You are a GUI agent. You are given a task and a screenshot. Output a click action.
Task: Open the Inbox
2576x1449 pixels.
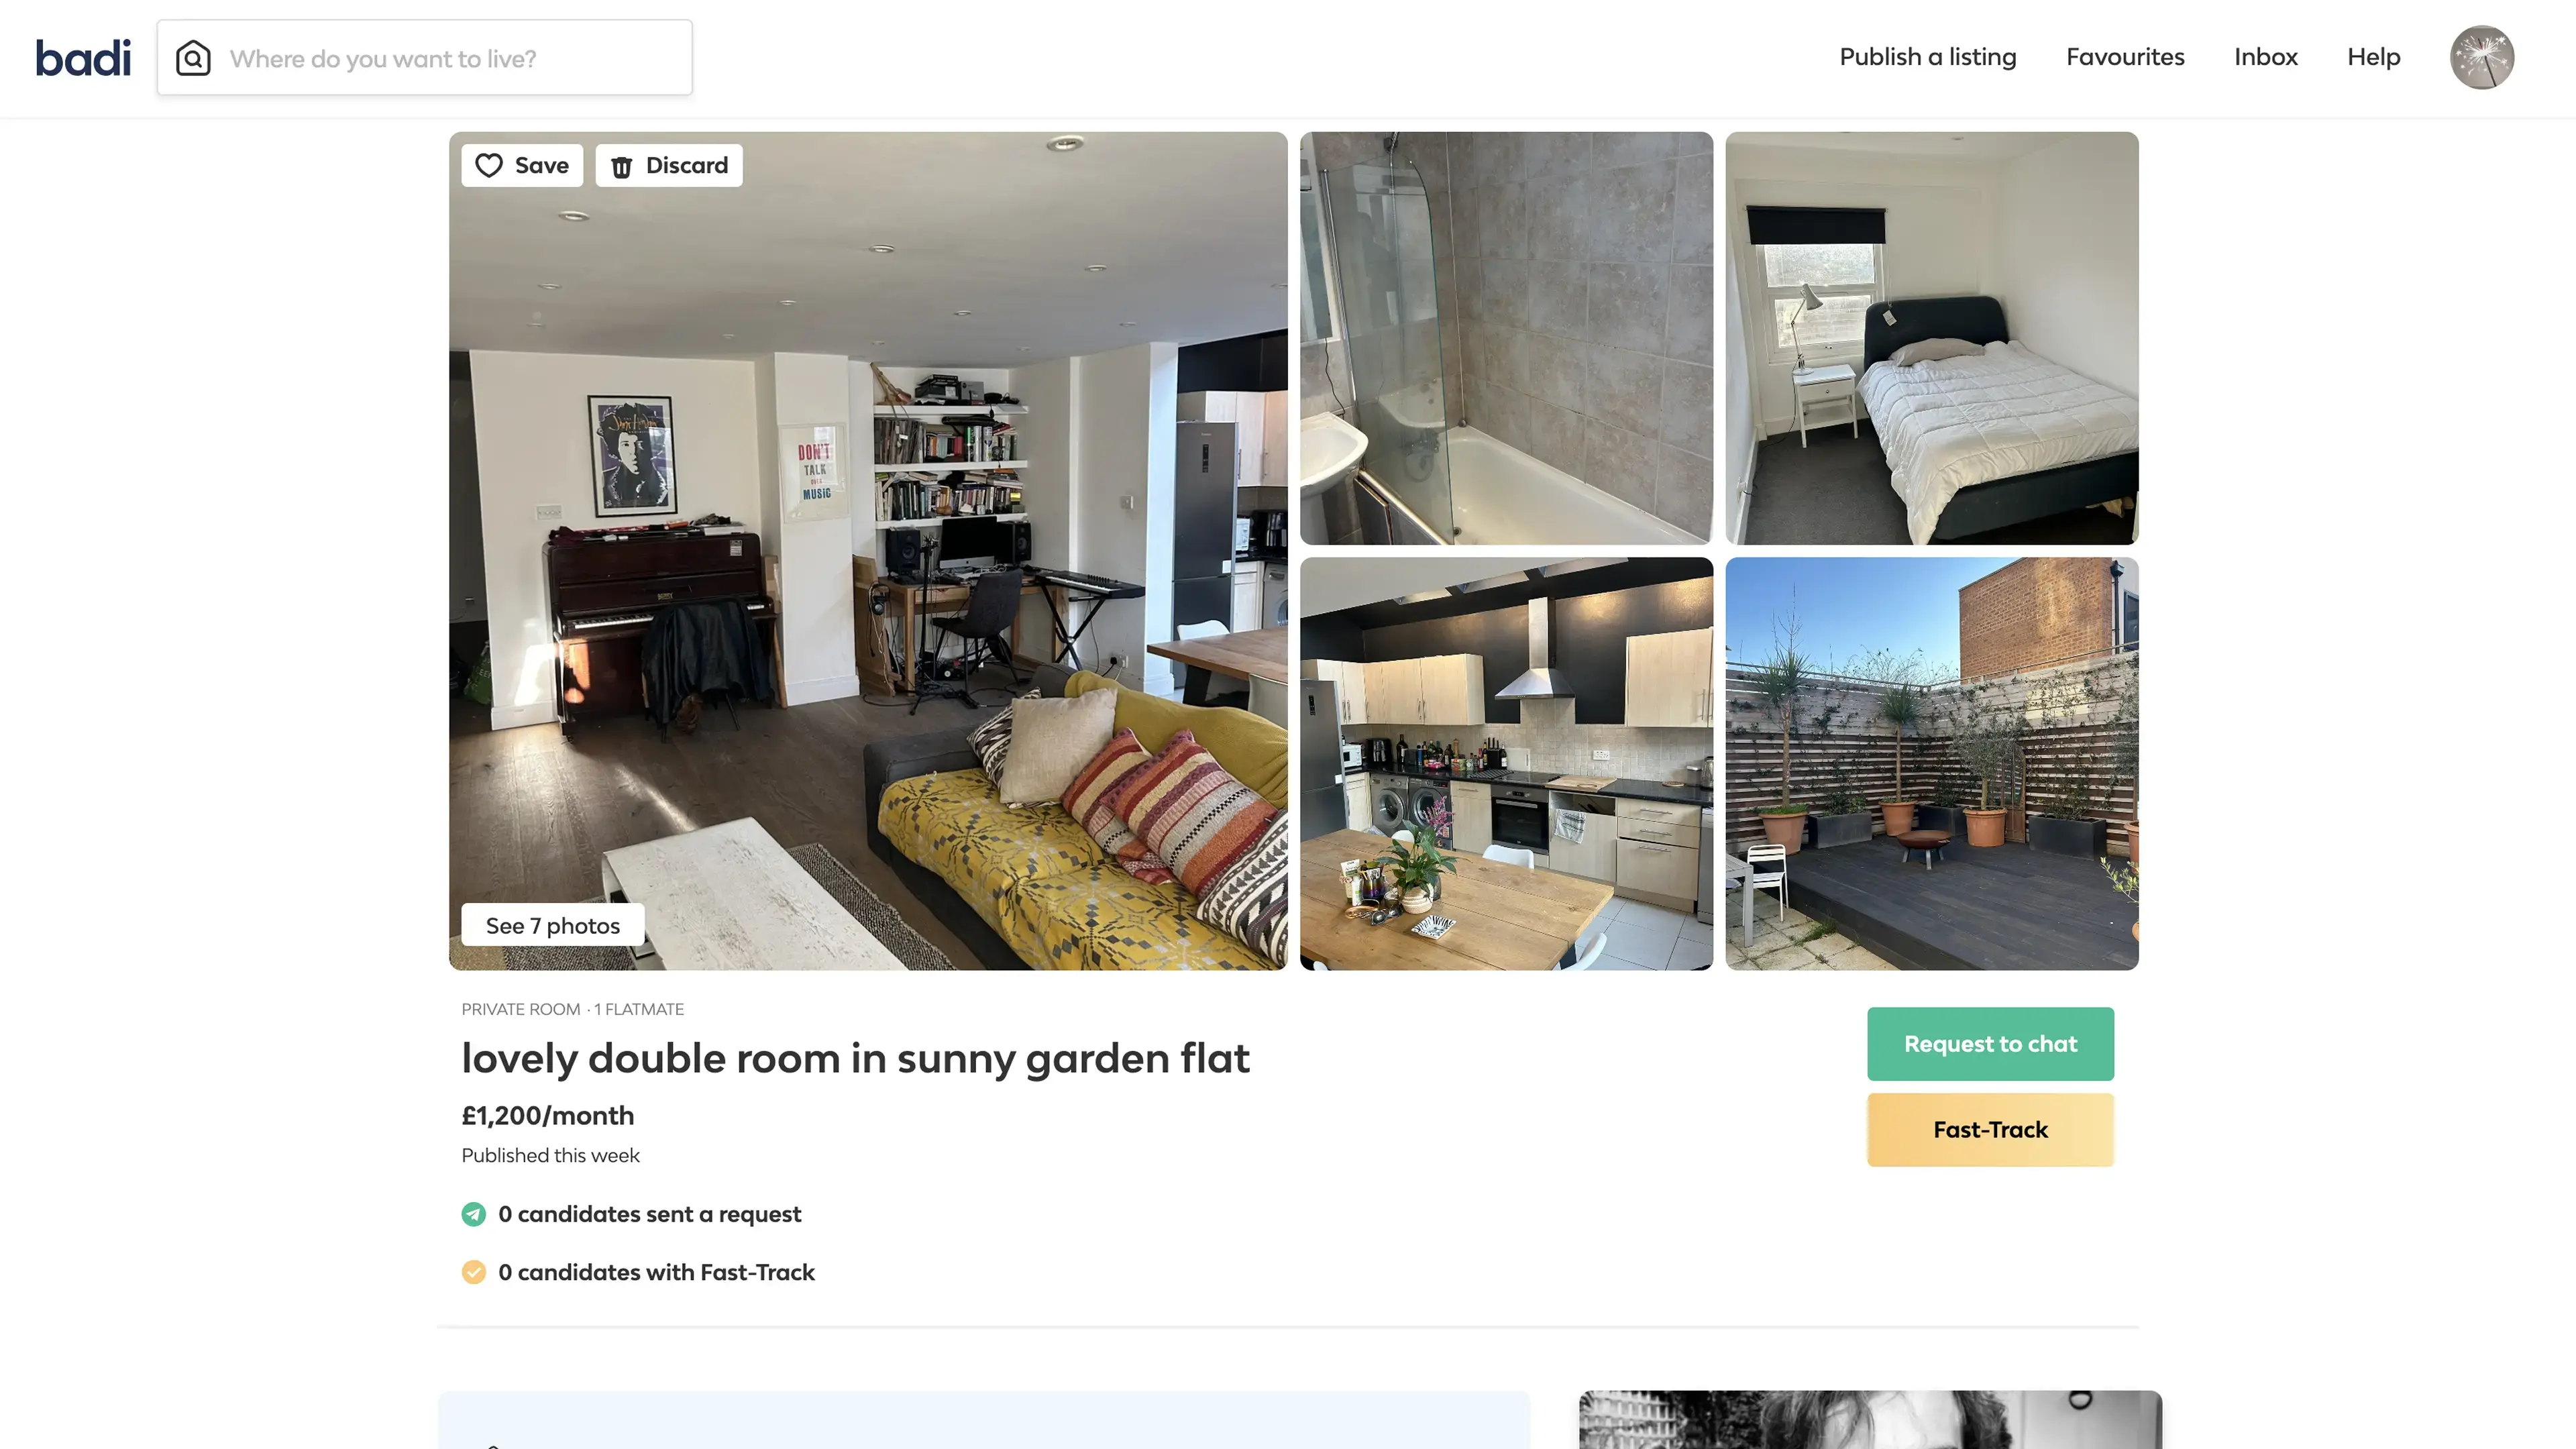(x=2266, y=57)
